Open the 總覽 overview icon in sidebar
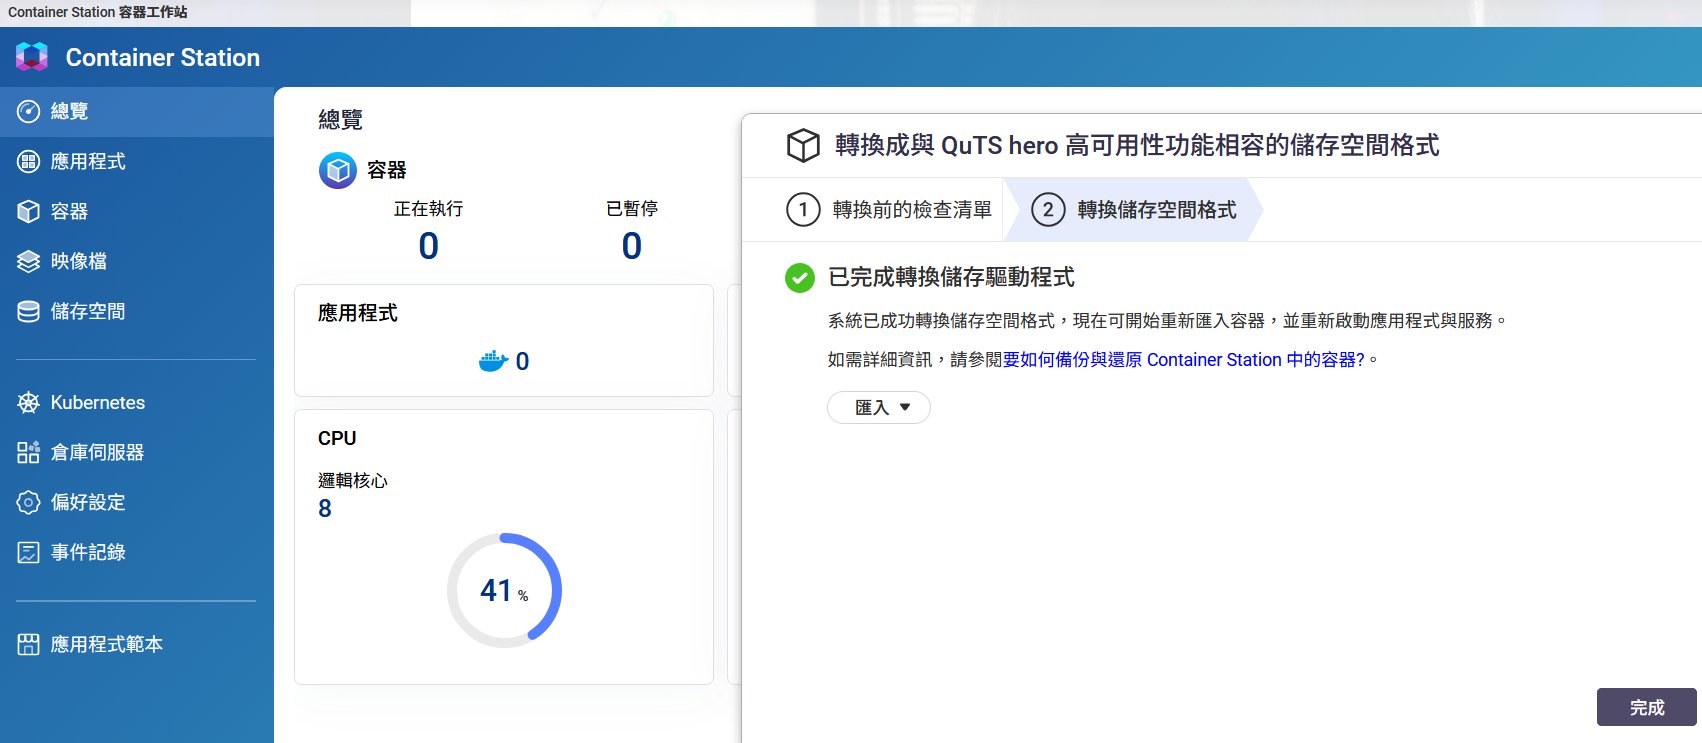1702x743 pixels. coord(29,111)
